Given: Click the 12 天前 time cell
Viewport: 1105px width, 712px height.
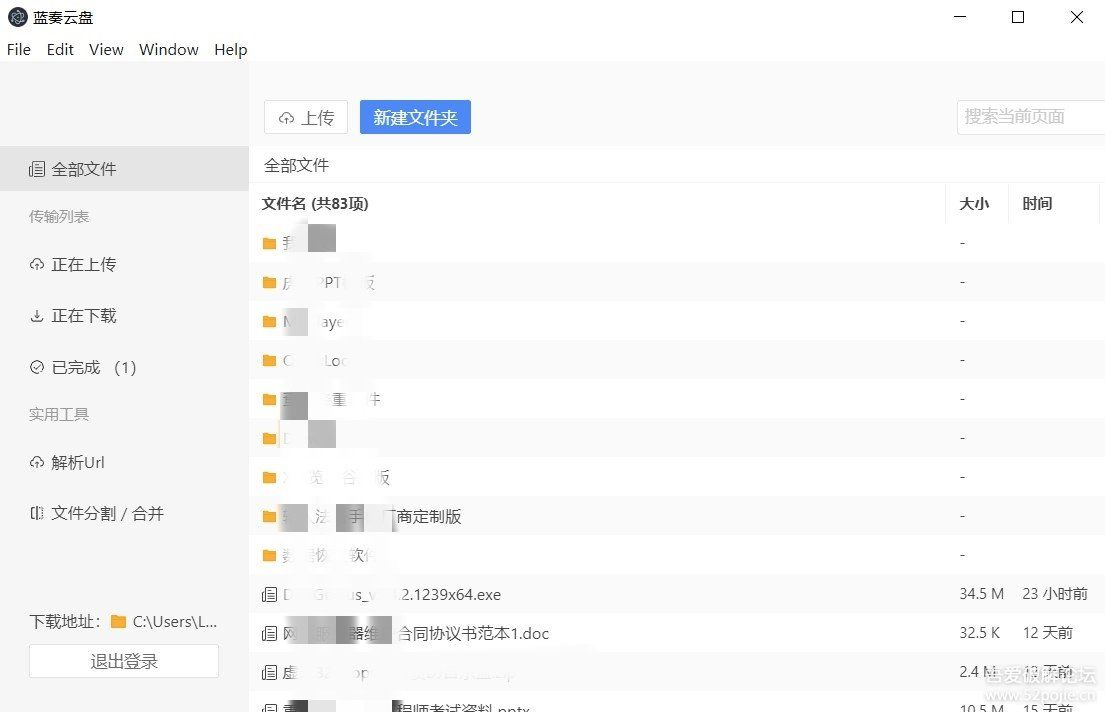Looking at the screenshot, I should 1048,633.
